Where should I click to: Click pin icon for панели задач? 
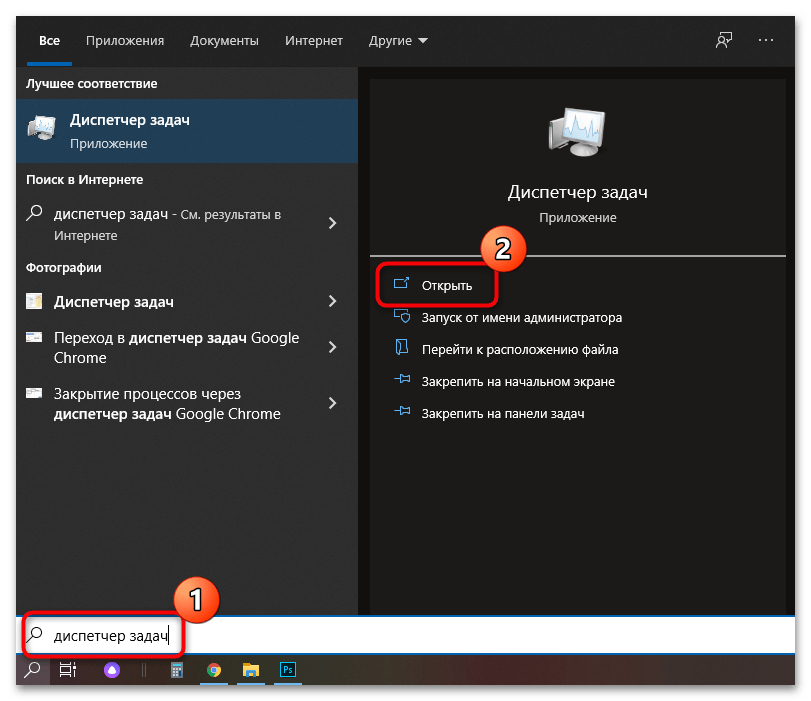coord(402,411)
